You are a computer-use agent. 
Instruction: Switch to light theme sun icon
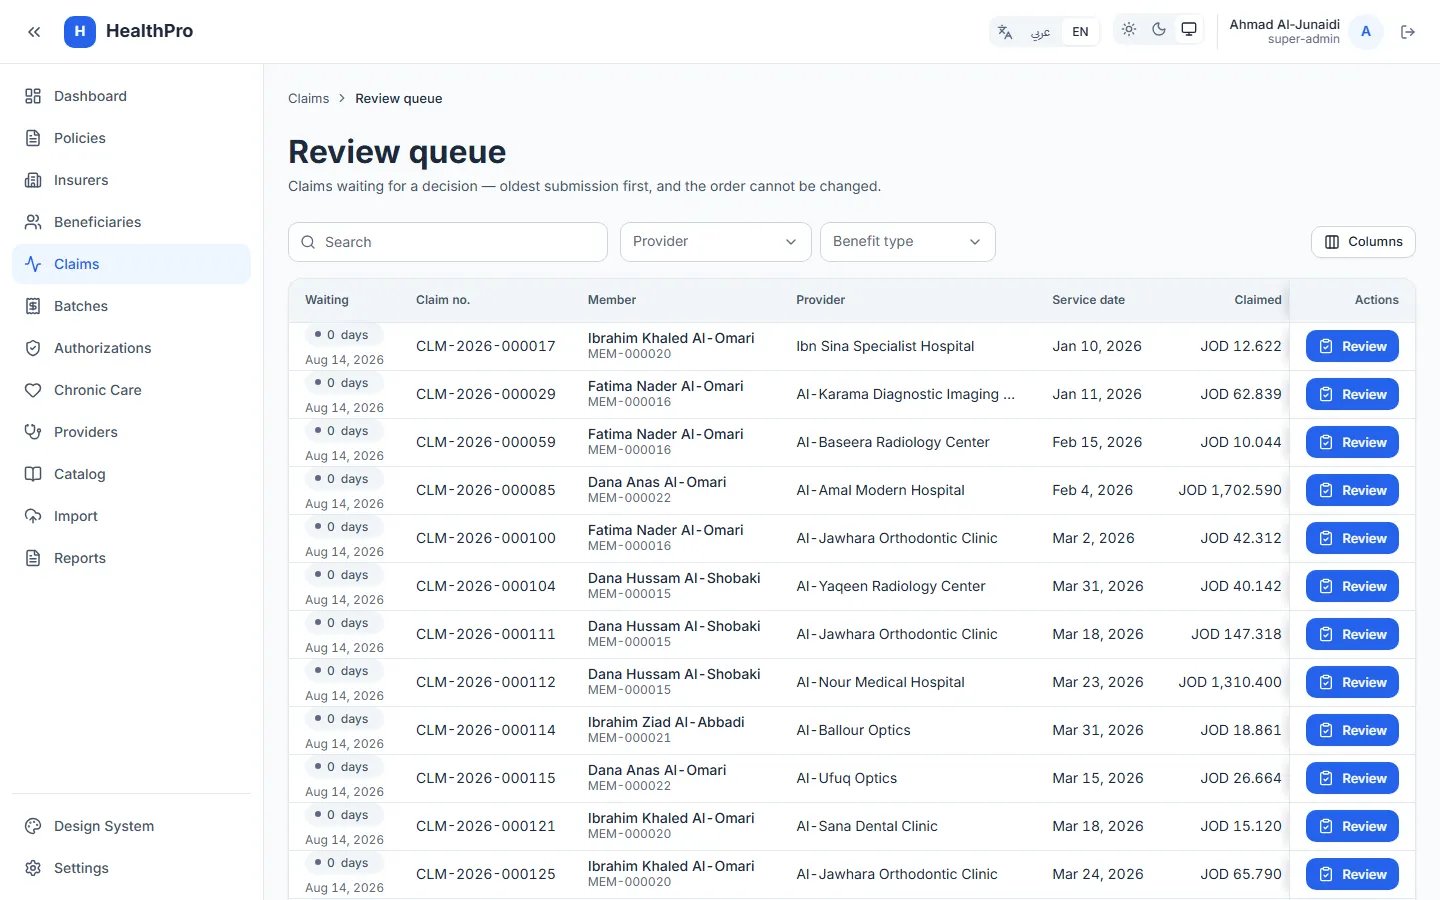pos(1129,30)
